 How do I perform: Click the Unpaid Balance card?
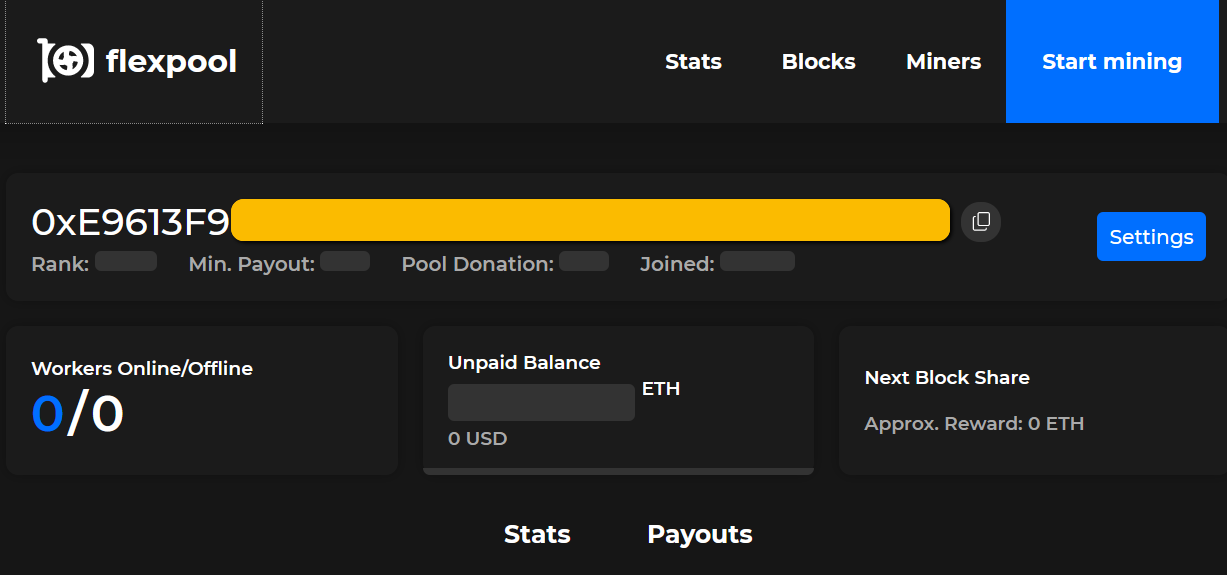(618, 400)
